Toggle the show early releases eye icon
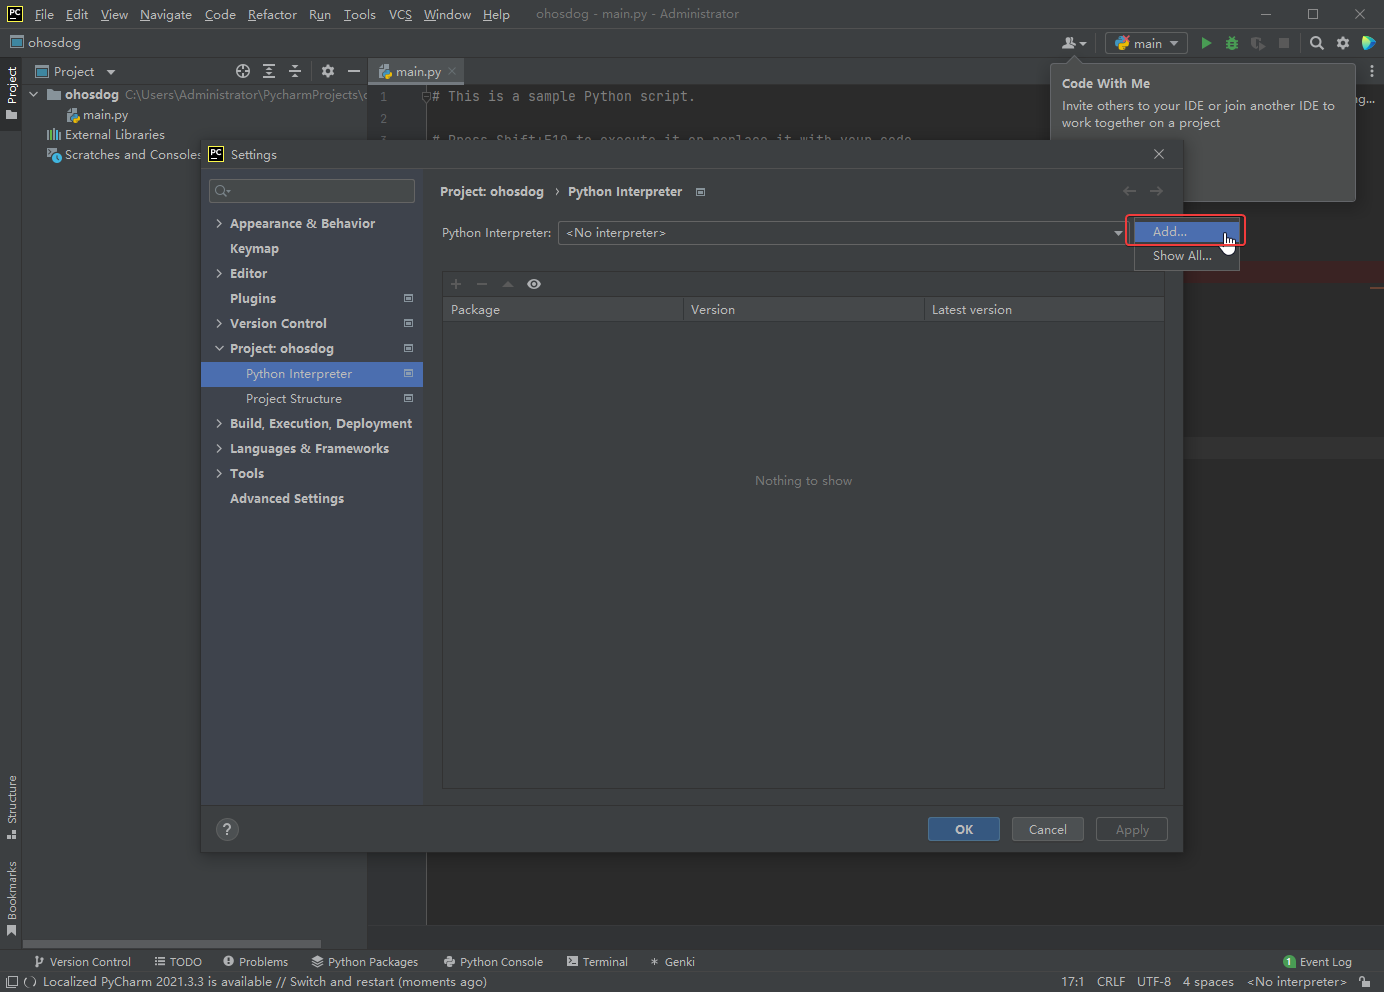 pos(534,284)
